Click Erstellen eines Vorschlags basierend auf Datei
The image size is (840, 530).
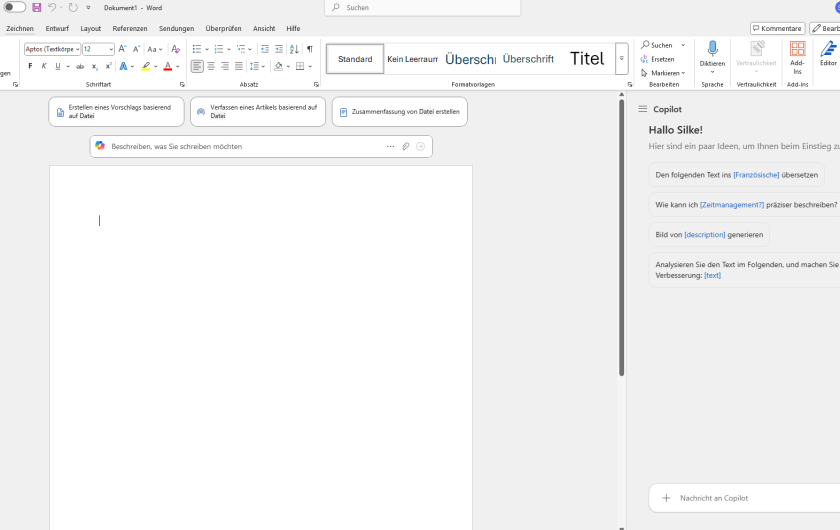coord(116,111)
